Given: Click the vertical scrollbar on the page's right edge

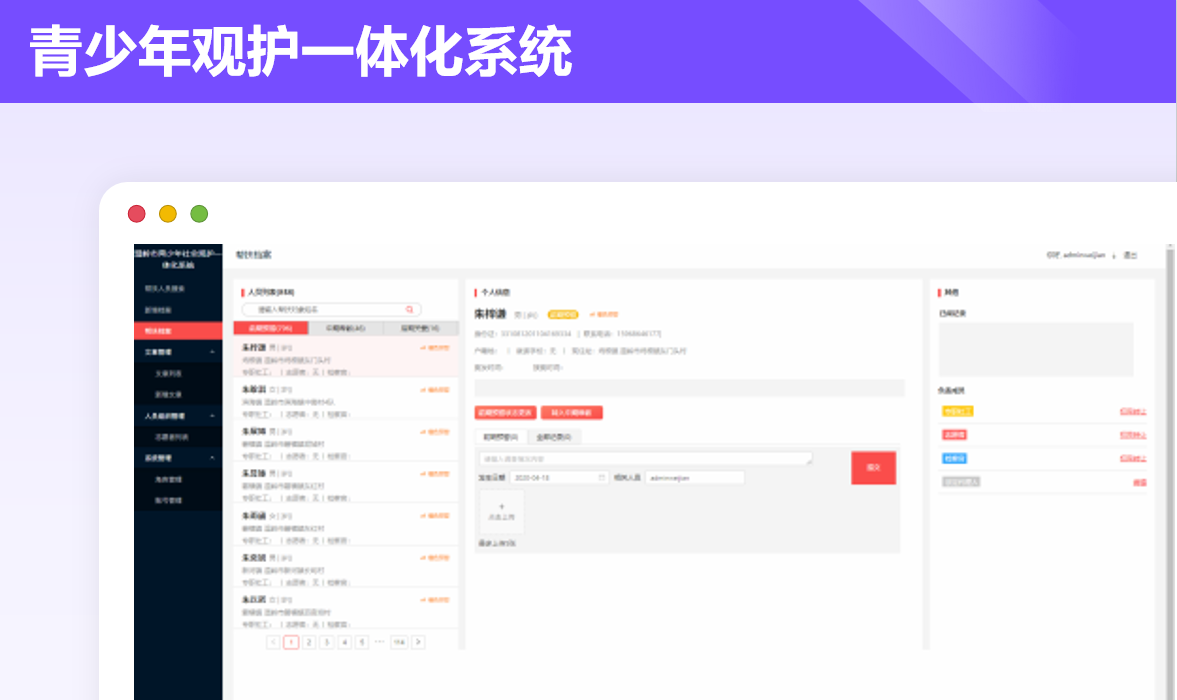Looking at the screenshot, I should point(1169,471).
